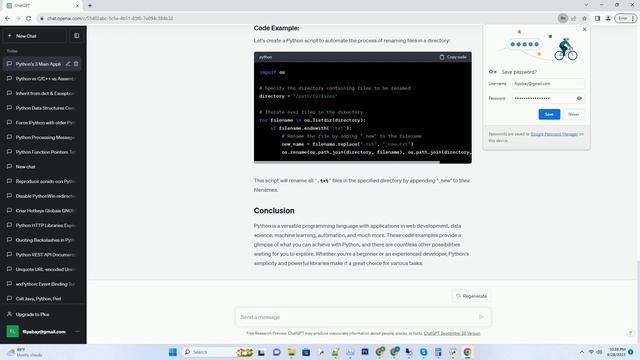Viewport: 640px width, 360px height.
Task: Click the password key icon in address bar
Action: tap(562, 18)
